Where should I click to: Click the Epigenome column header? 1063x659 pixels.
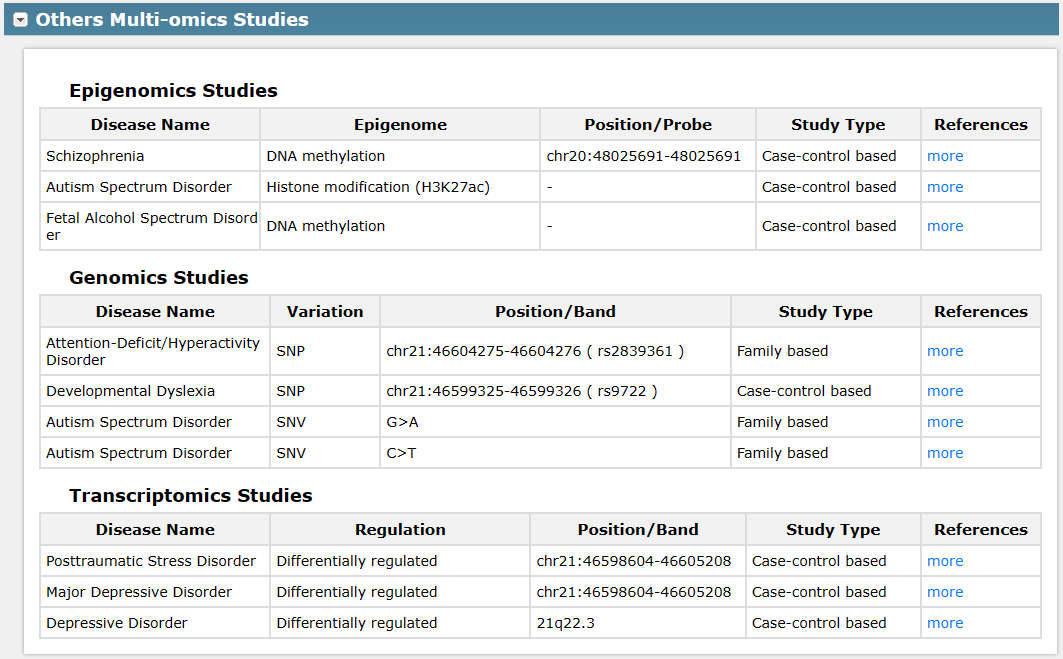click(400, 125)
